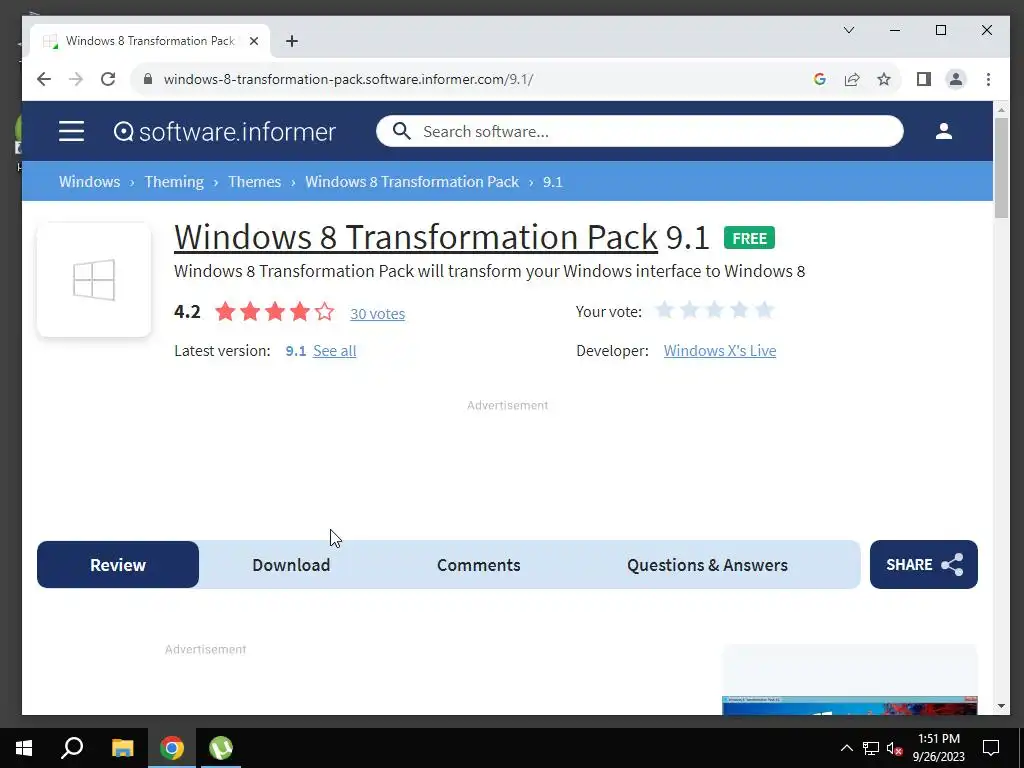This screenshot has height=768, width=1024.
Task: Click the FREE badge
Action: 749,238
